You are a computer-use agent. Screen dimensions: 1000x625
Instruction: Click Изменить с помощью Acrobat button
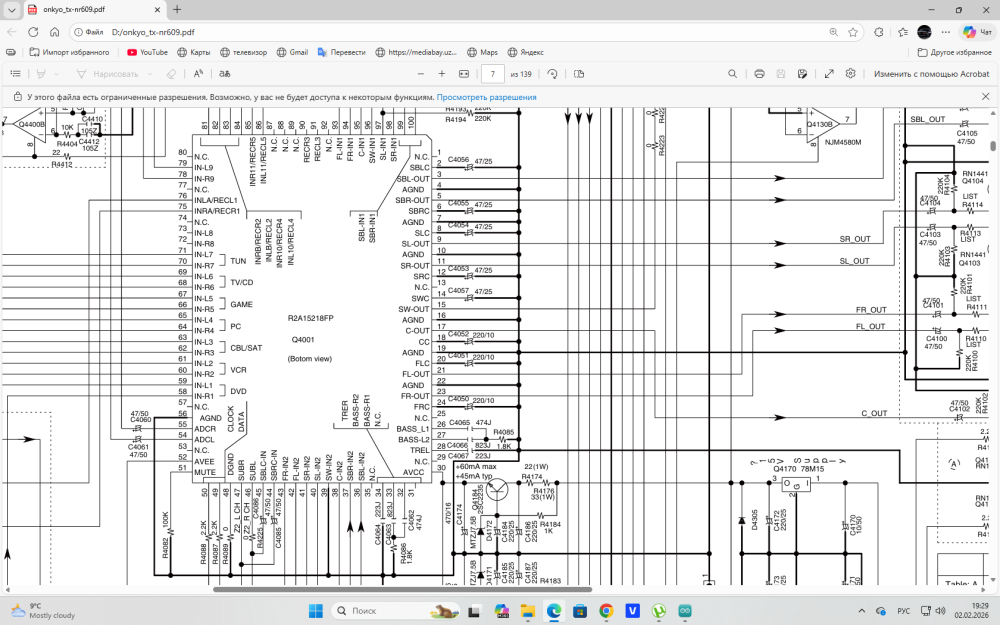click(930, 74)
